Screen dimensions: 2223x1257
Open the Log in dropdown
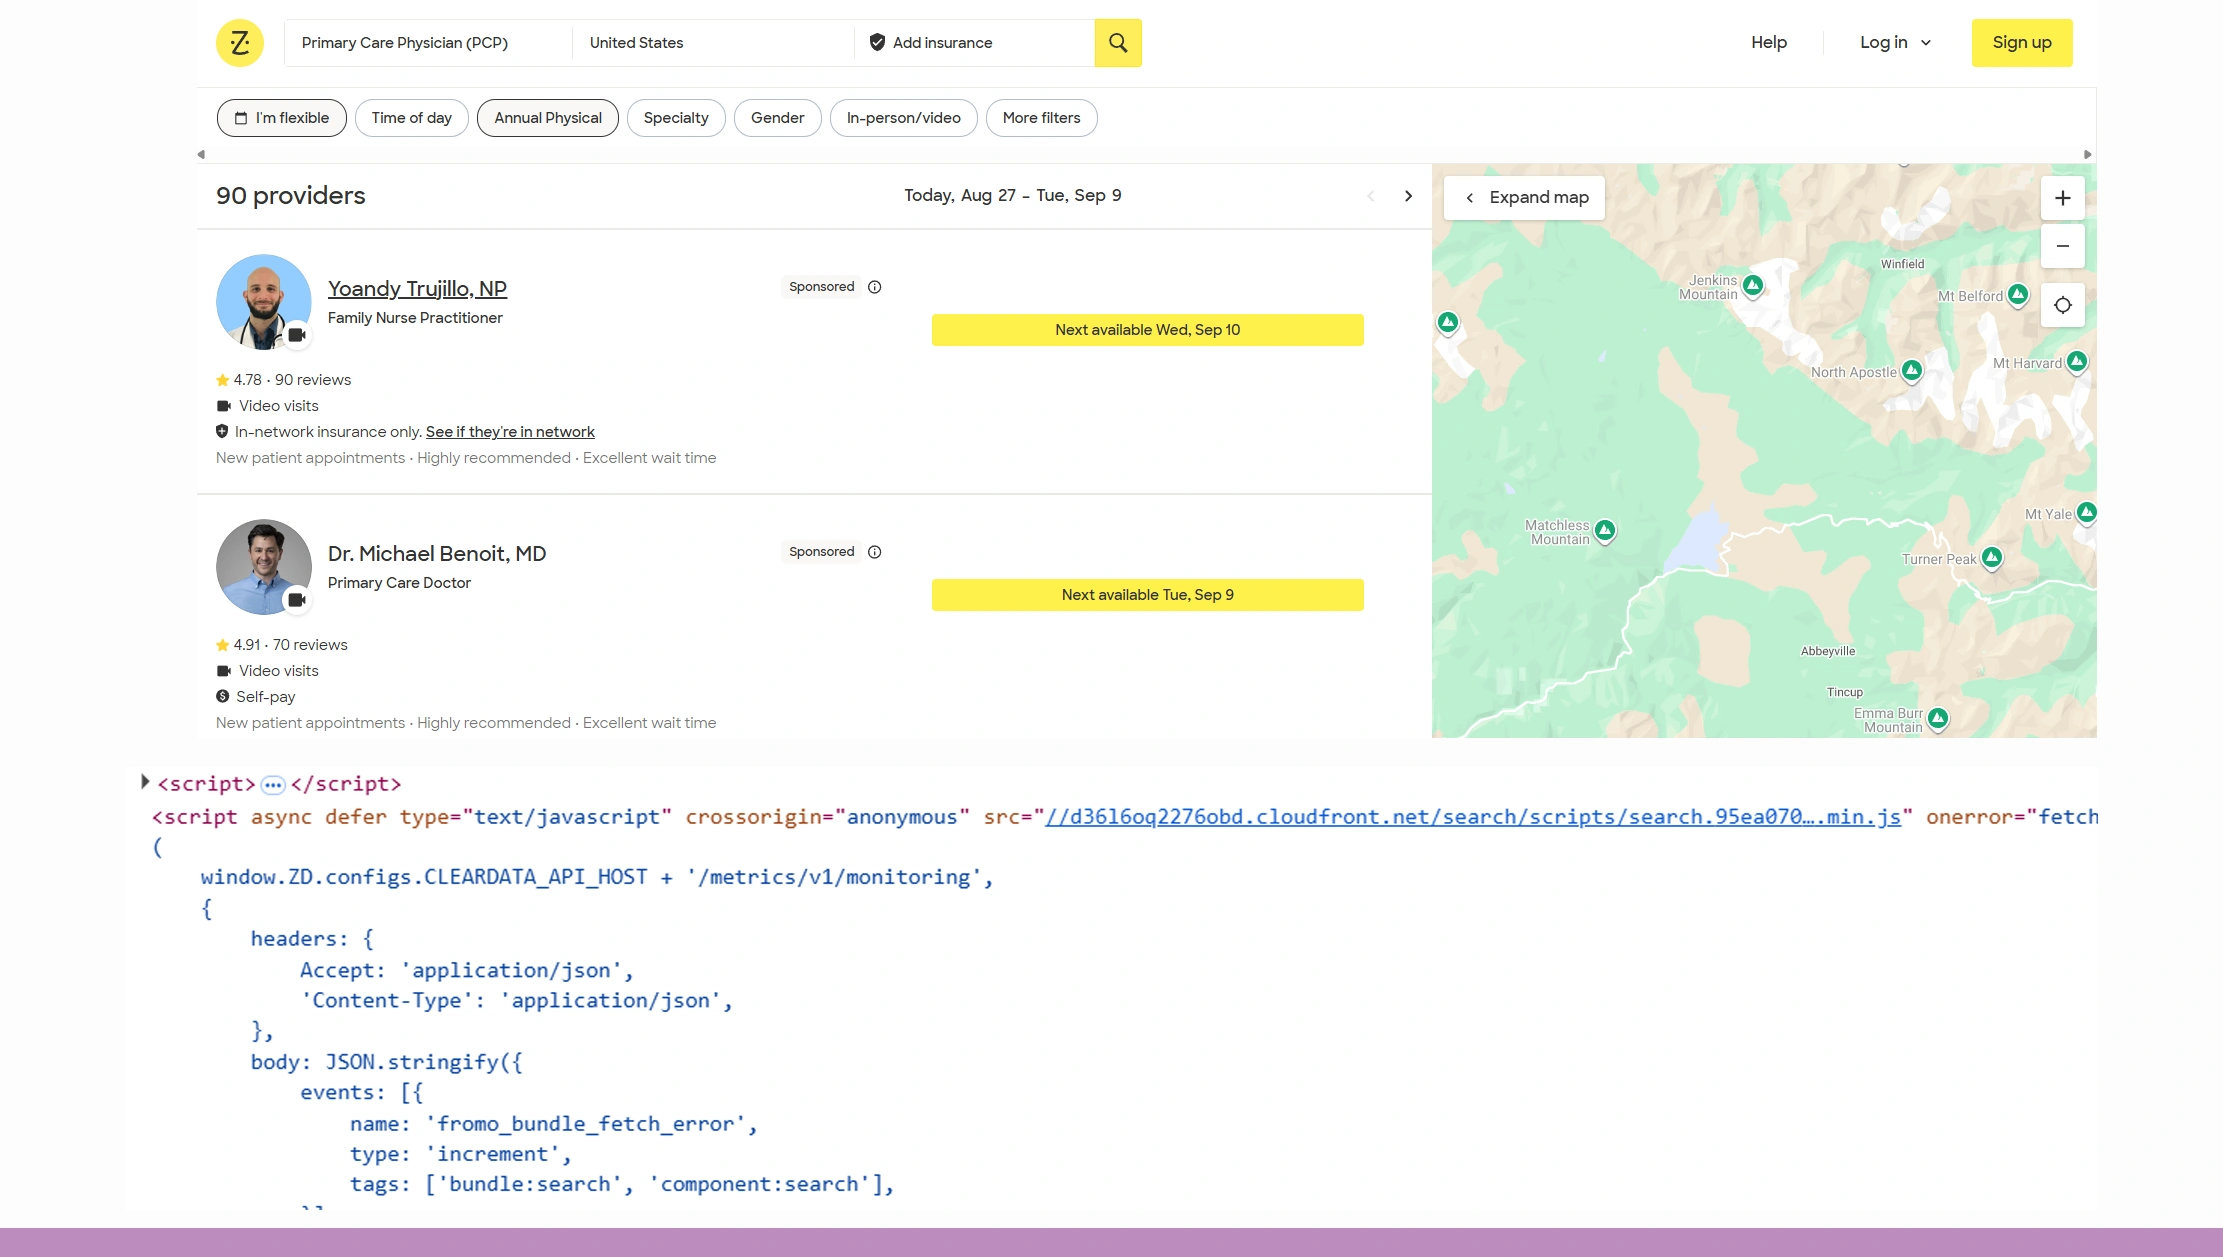1895,43
